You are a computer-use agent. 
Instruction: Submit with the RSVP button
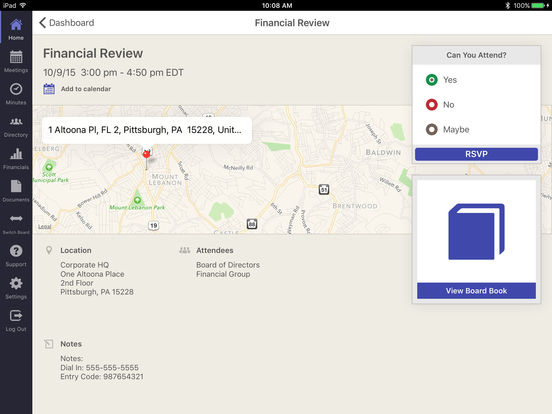(476, 154)
